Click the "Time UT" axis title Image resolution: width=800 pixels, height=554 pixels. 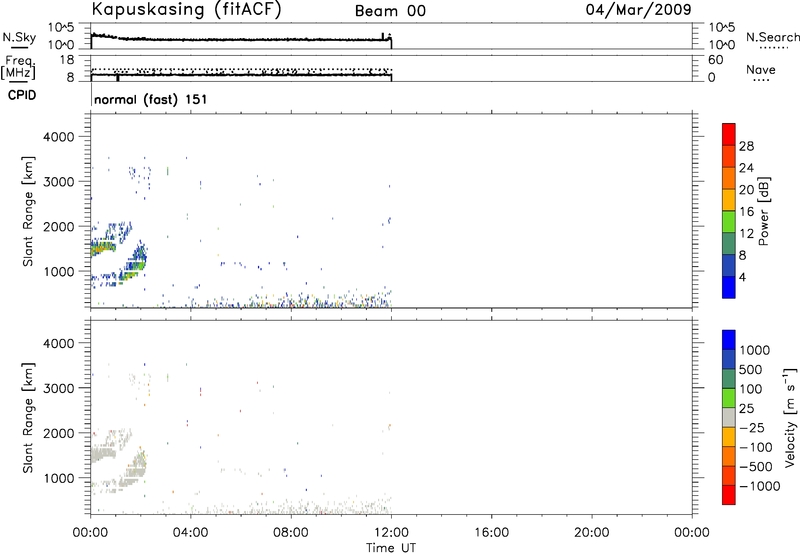391,548
